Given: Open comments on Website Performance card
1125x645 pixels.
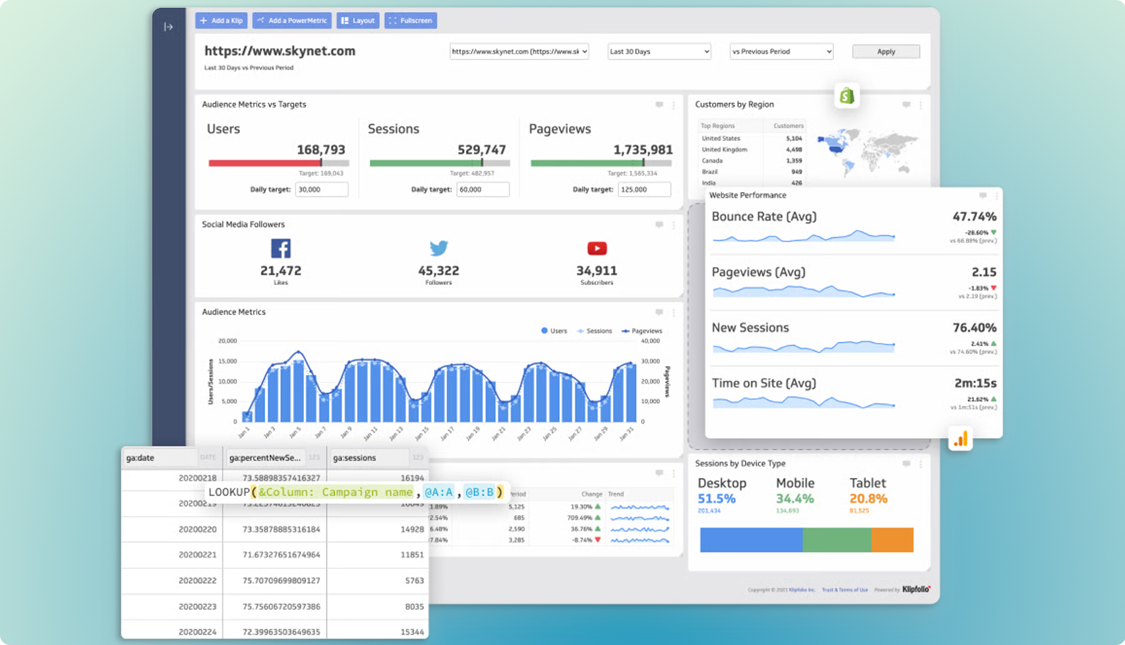Looking at the screenshot, I should 983,195.
